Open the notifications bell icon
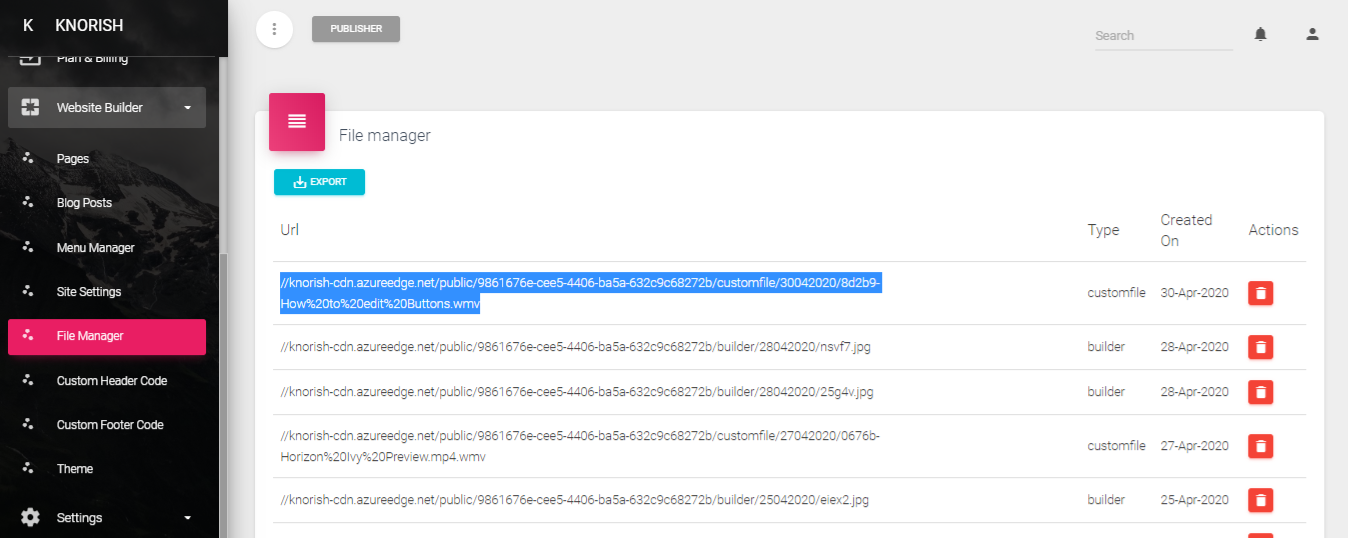 tap(1260, 34)
